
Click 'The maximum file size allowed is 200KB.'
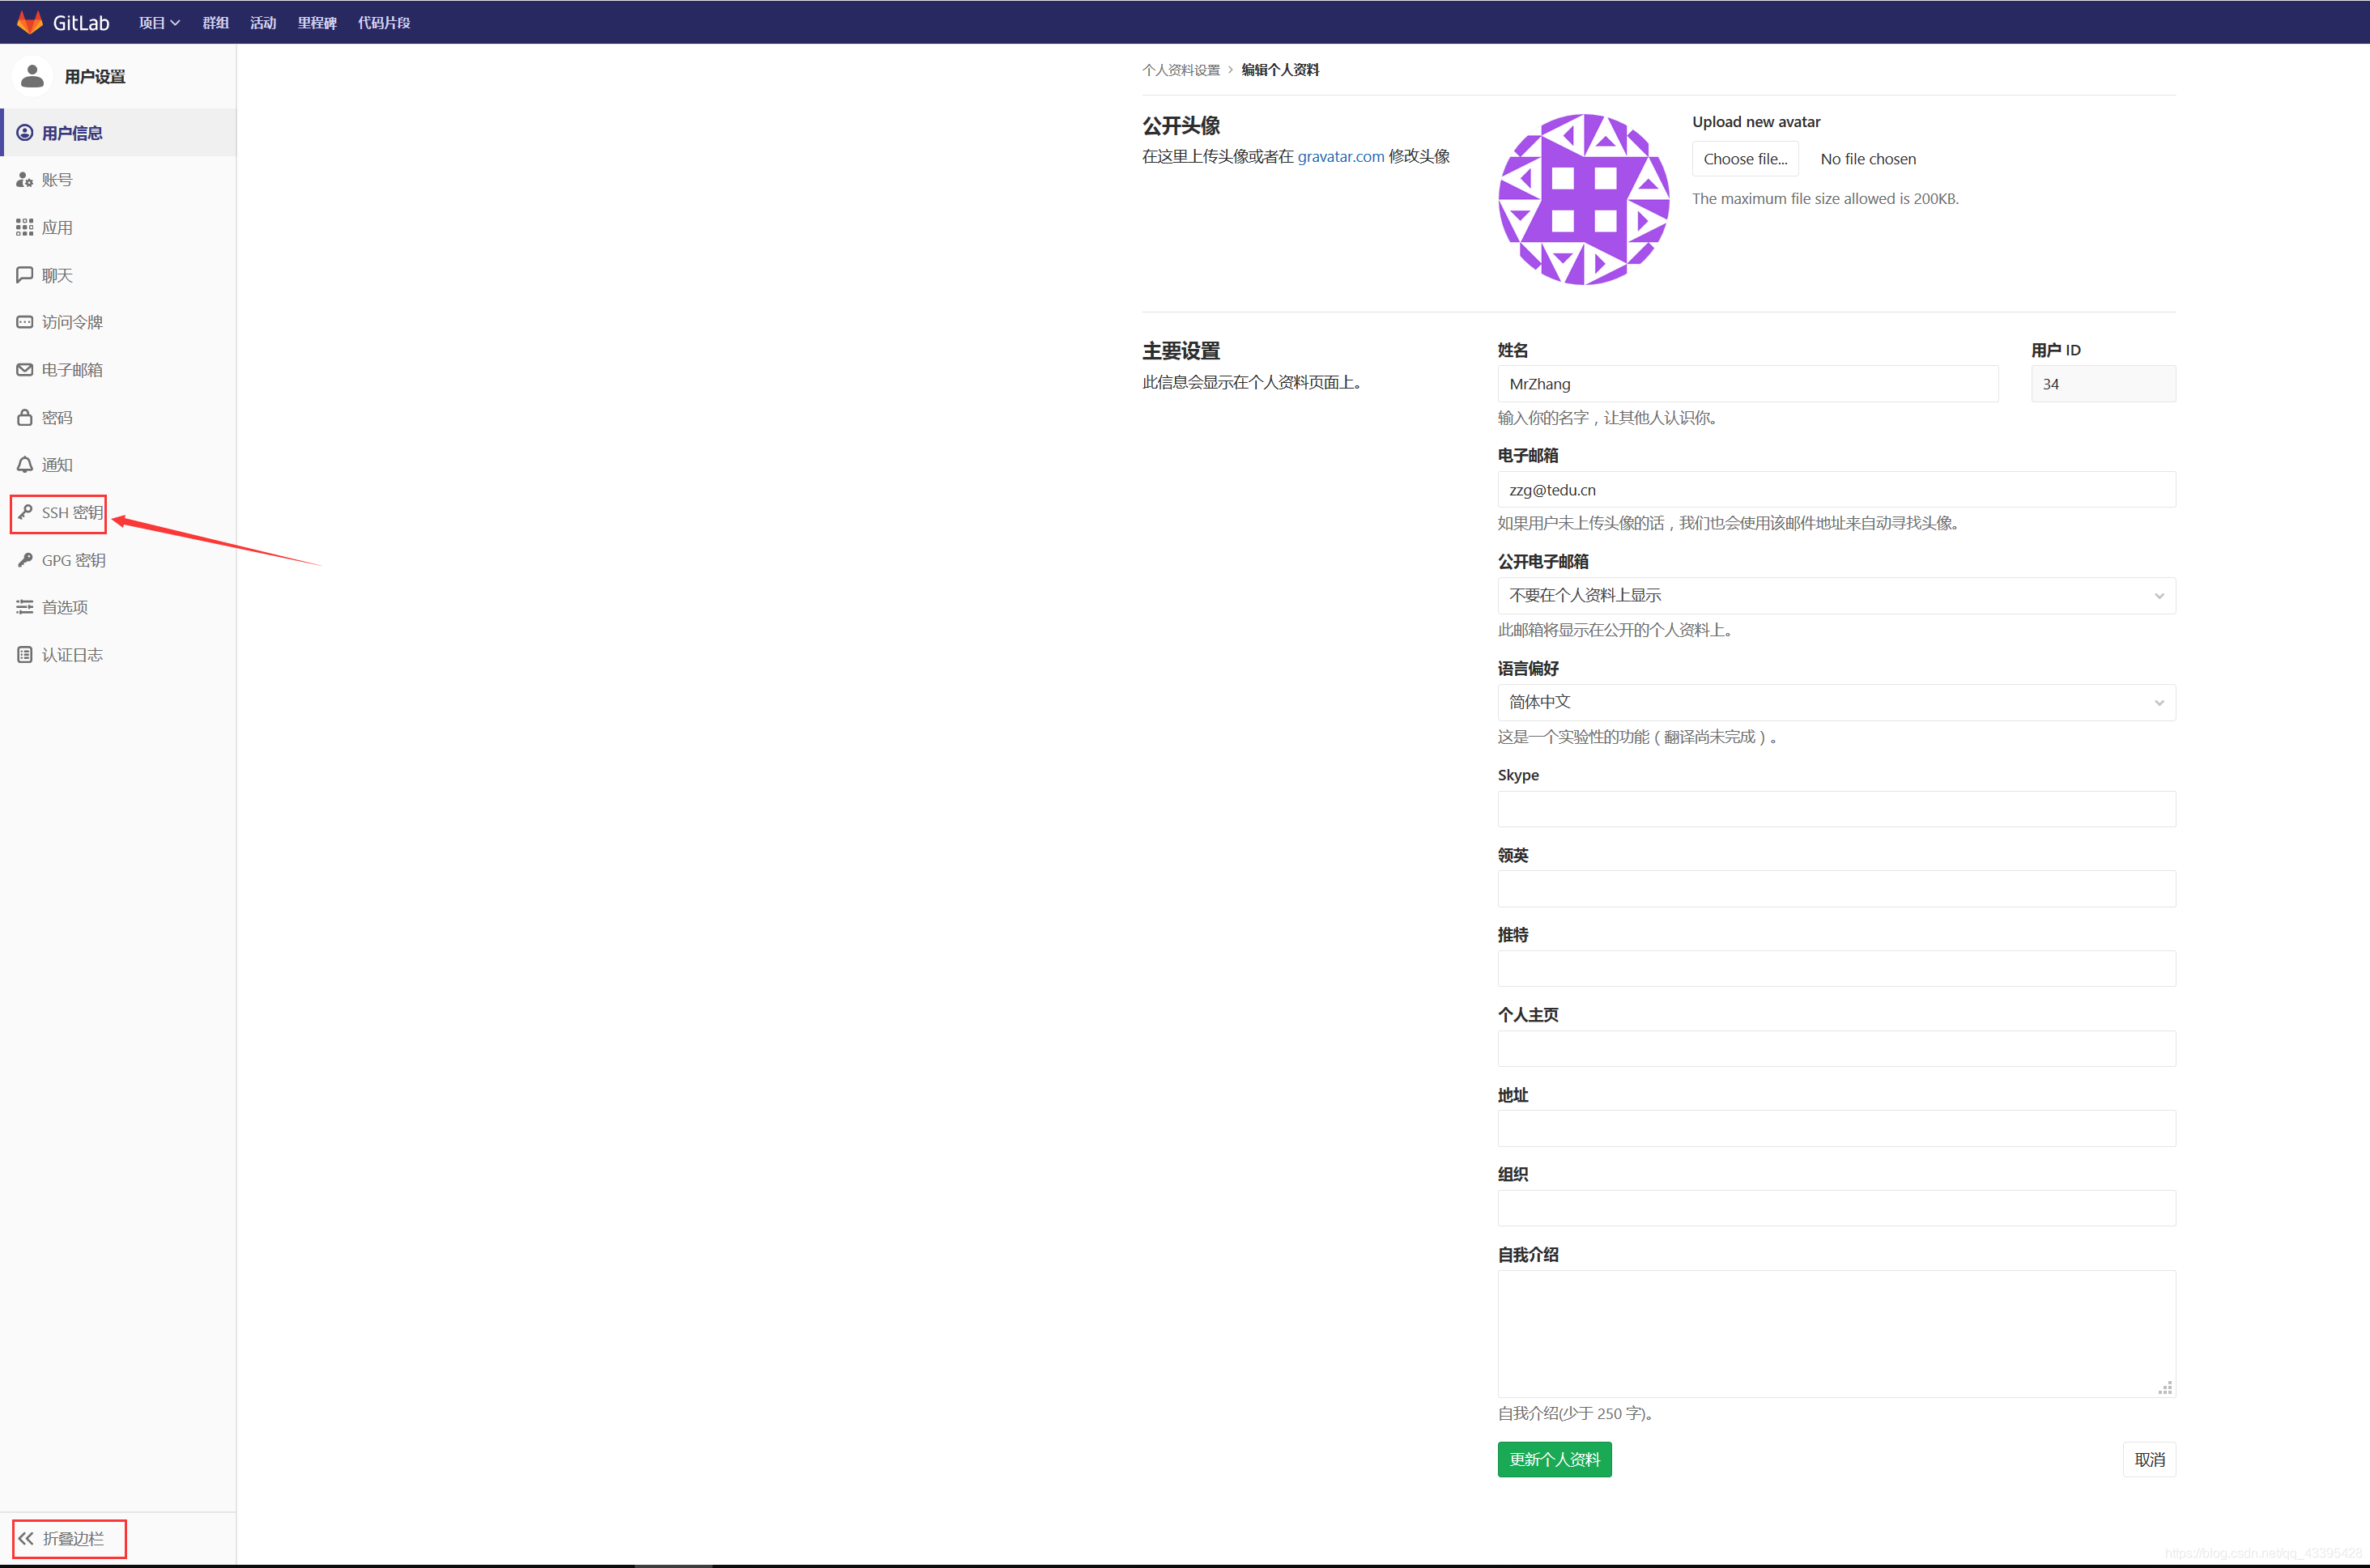[x=1825, y=199]
